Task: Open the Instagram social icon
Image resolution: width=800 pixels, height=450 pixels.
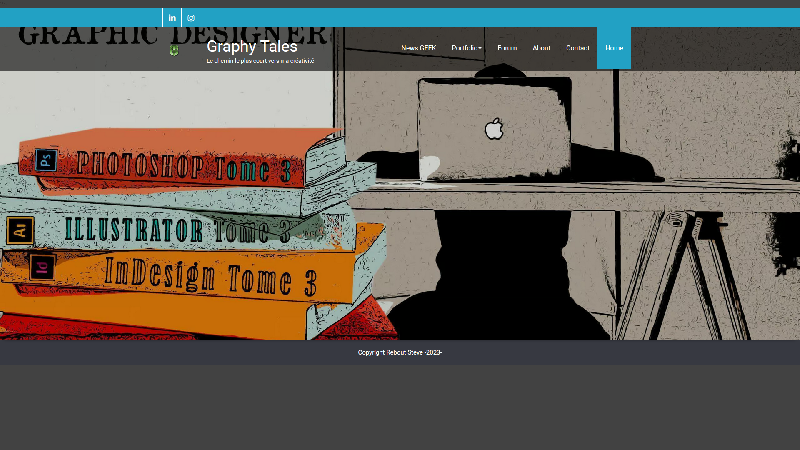Action: 191,18
